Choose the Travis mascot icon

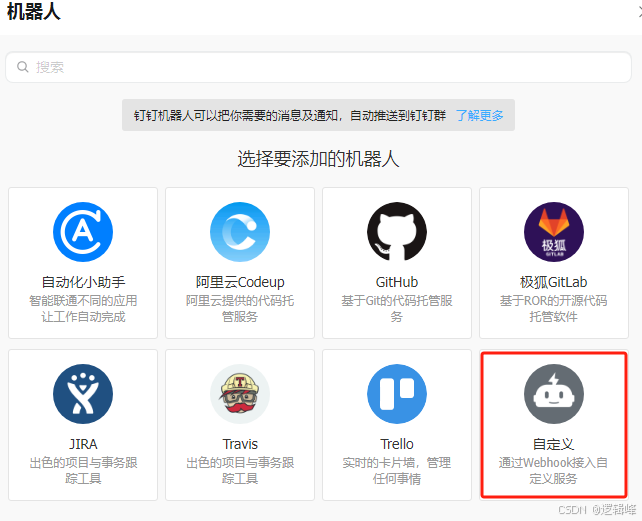coord(240,394)
